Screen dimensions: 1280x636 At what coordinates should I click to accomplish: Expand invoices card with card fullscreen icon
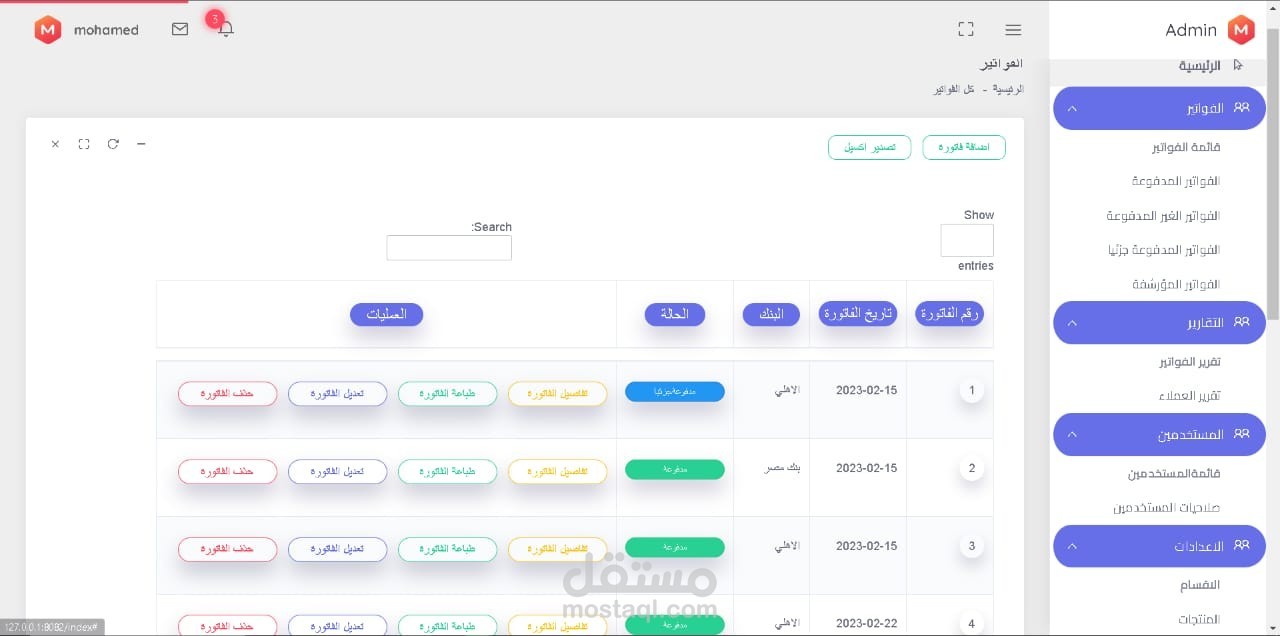[x=84, y=144]
